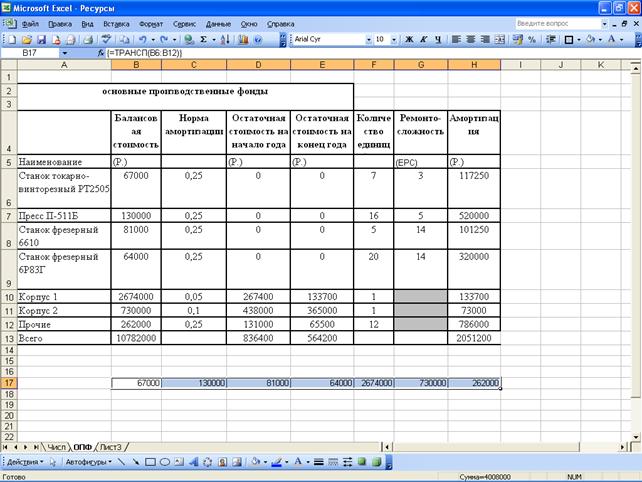Apply the percent style icon
This screenshot has width=642, height=482.
coord(532,39)
